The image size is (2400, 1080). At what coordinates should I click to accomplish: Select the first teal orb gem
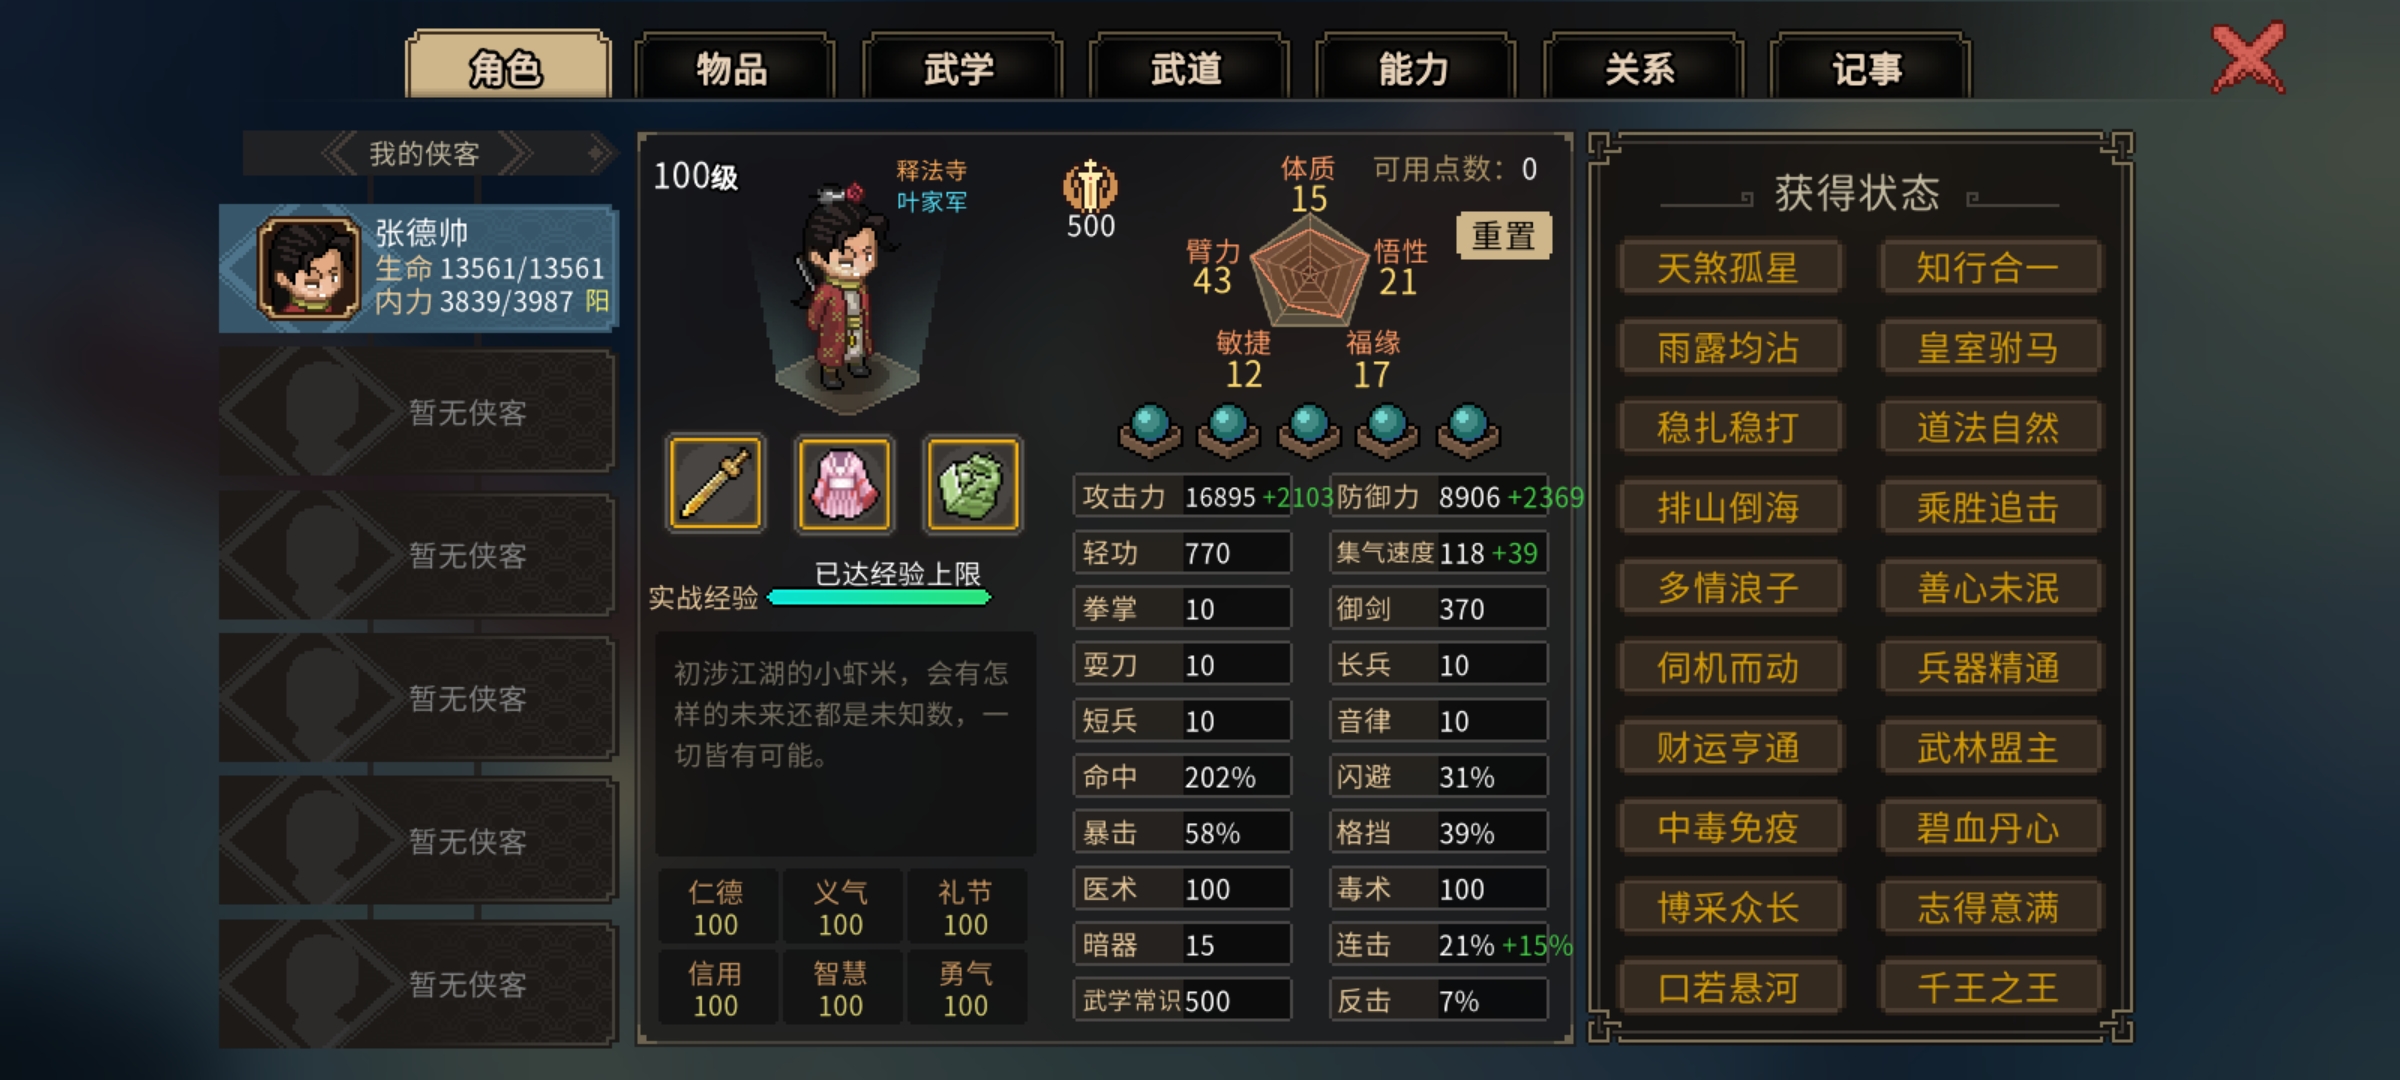pos(1149,430)
